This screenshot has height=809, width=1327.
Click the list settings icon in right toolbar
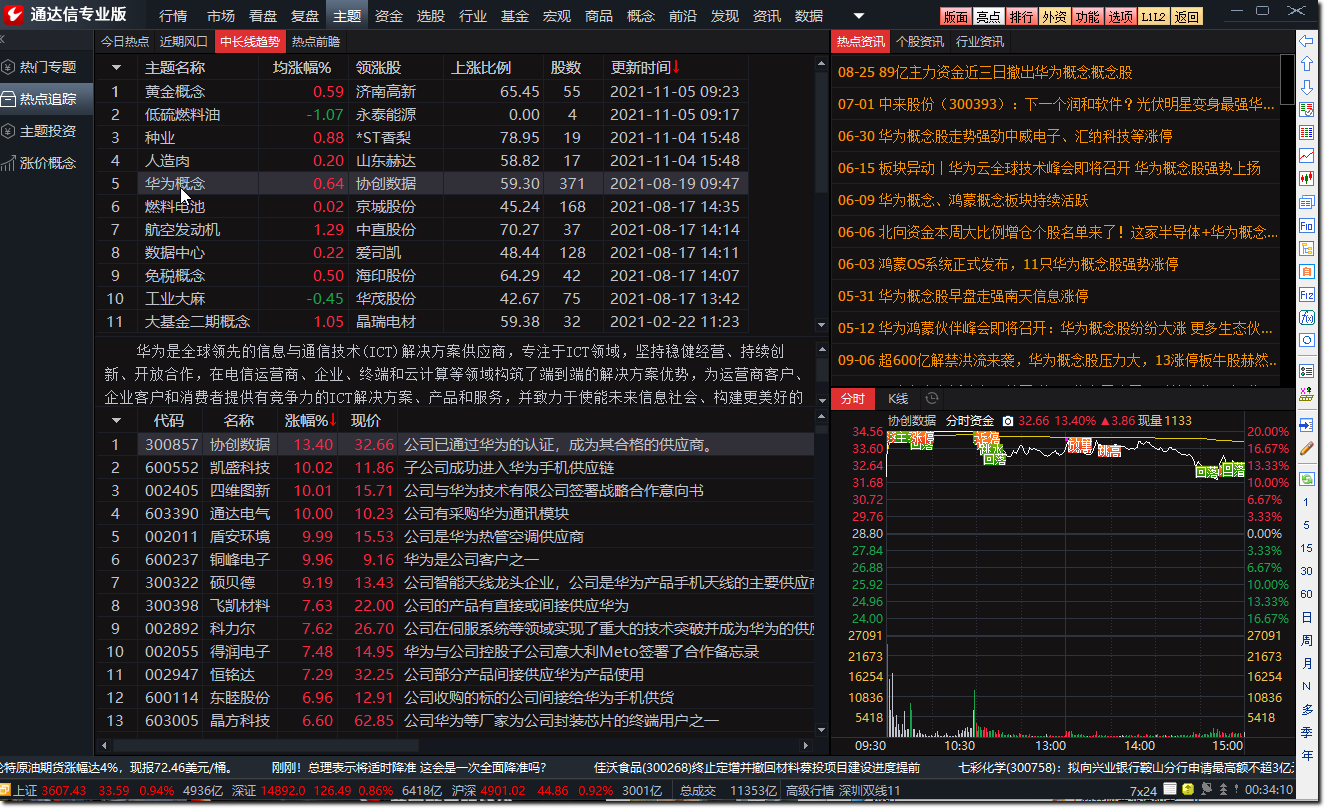(x=1306, y=371)
